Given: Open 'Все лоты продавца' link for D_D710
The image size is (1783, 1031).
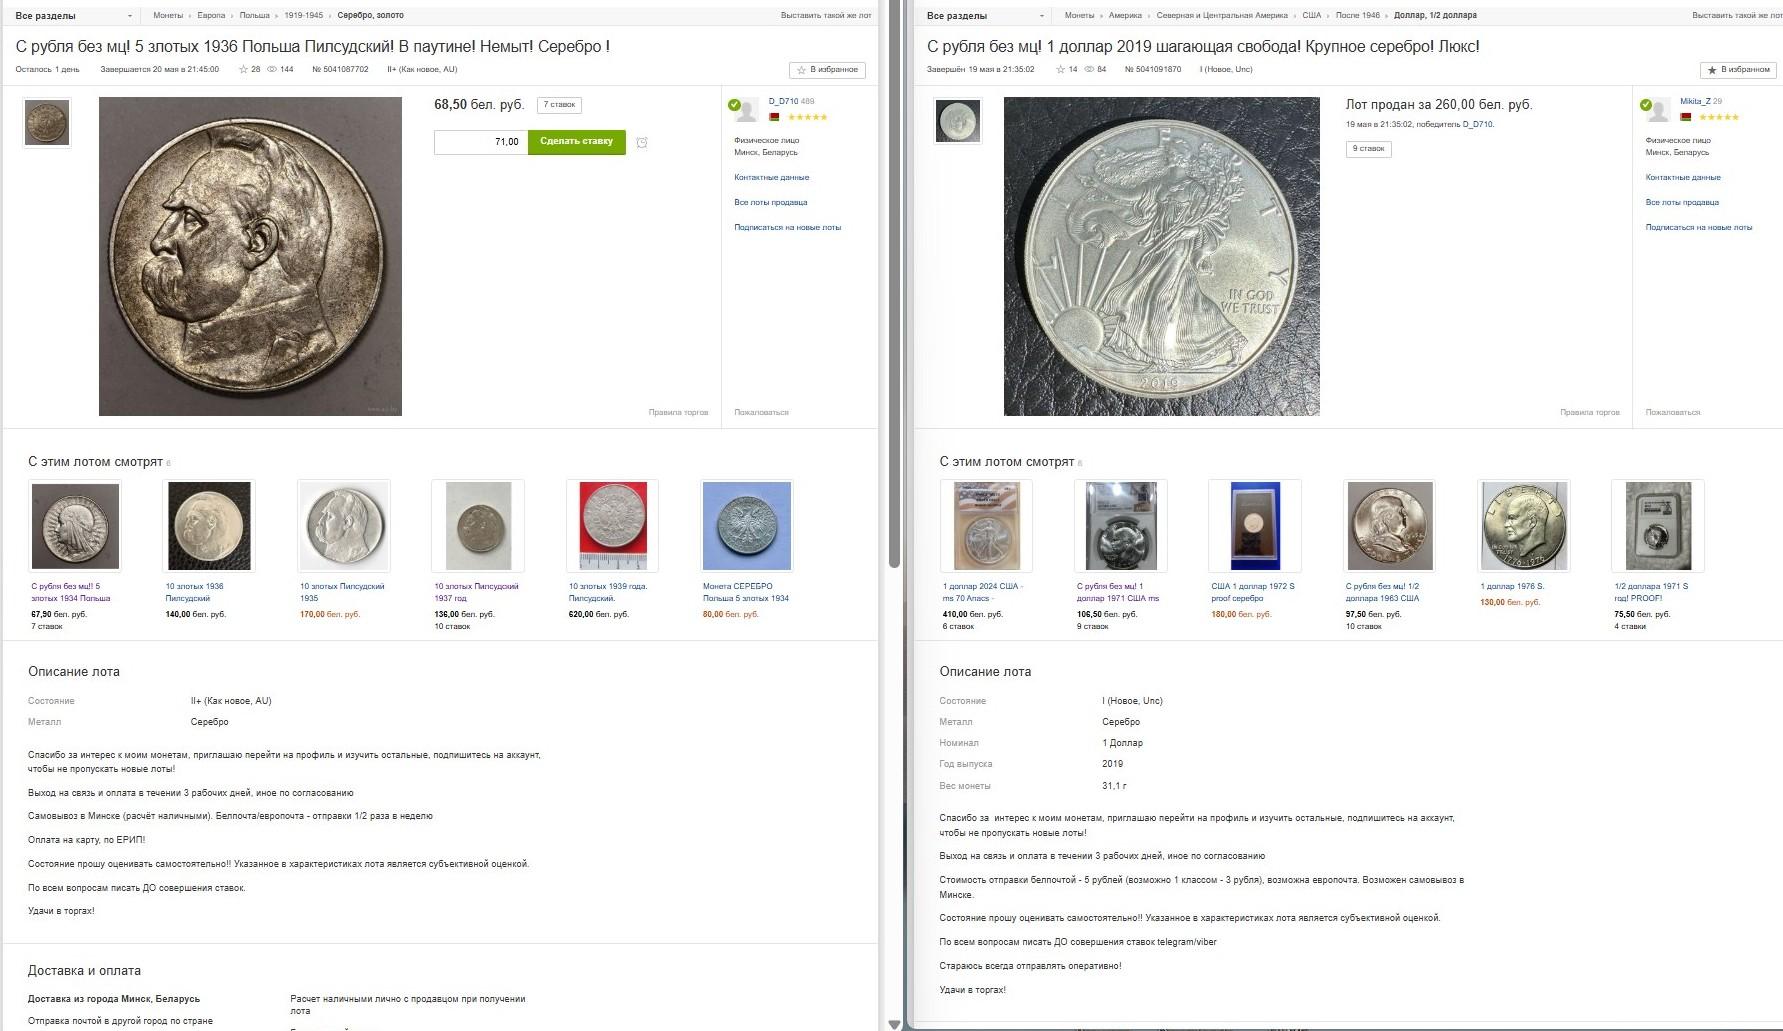Looking at the screenshot, I should (x=771, y=203).
